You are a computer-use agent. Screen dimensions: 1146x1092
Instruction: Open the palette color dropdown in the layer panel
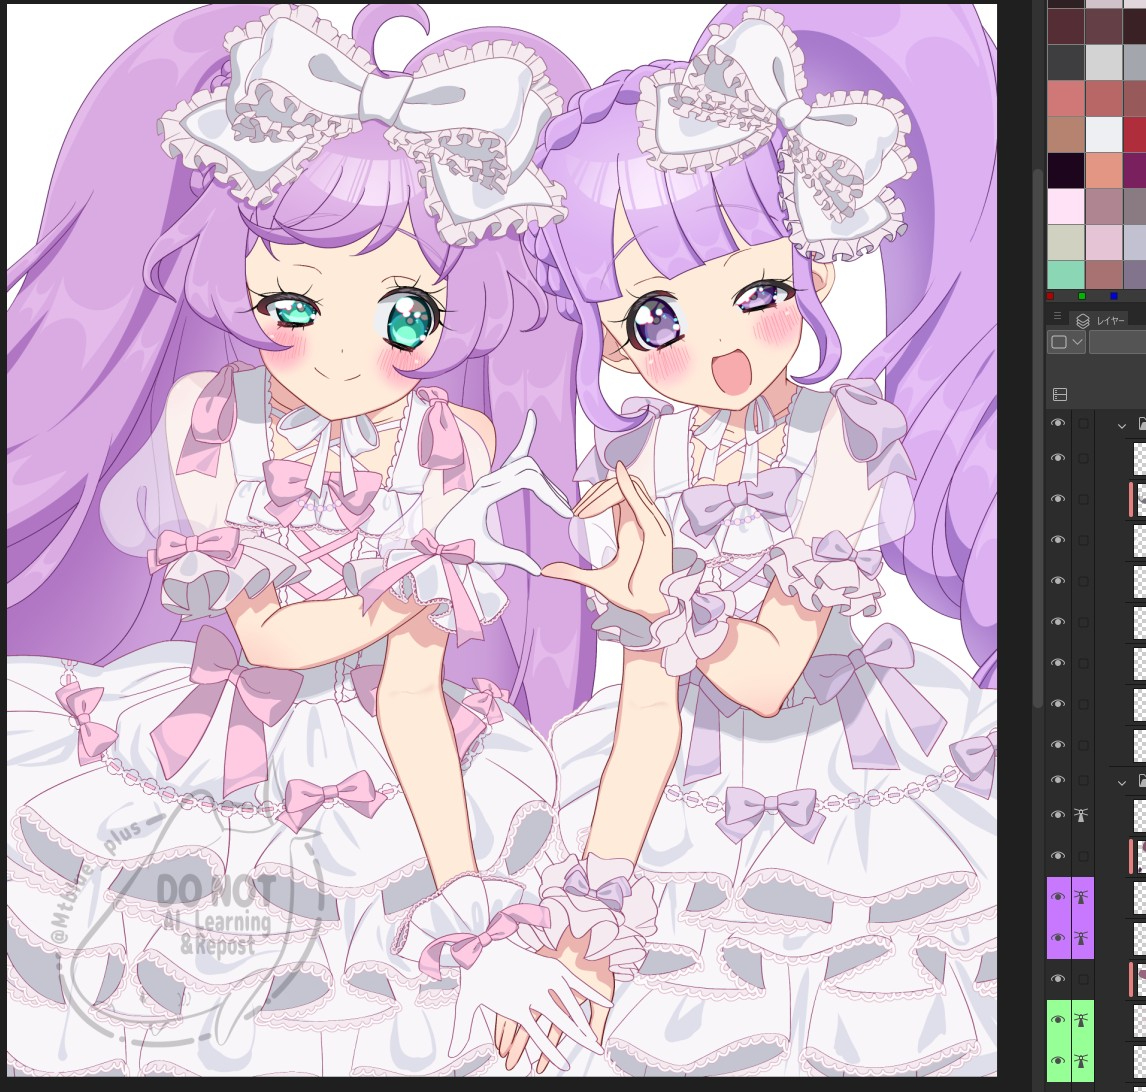pyautogui.click(x=1066, y=342)
